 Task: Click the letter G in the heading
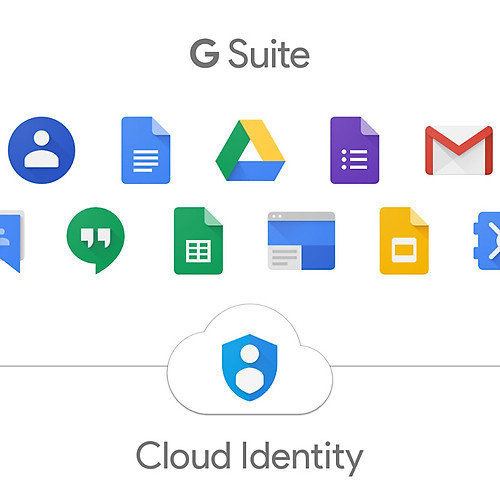click(204, 53)
